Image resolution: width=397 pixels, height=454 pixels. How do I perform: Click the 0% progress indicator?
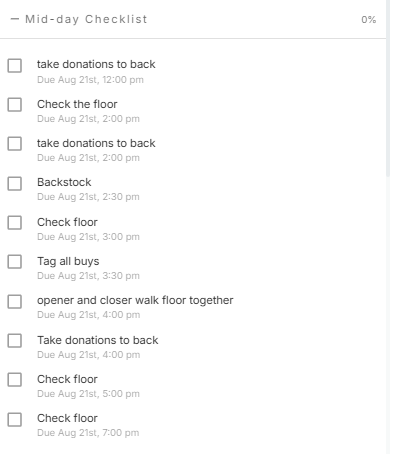coord(369,20)
